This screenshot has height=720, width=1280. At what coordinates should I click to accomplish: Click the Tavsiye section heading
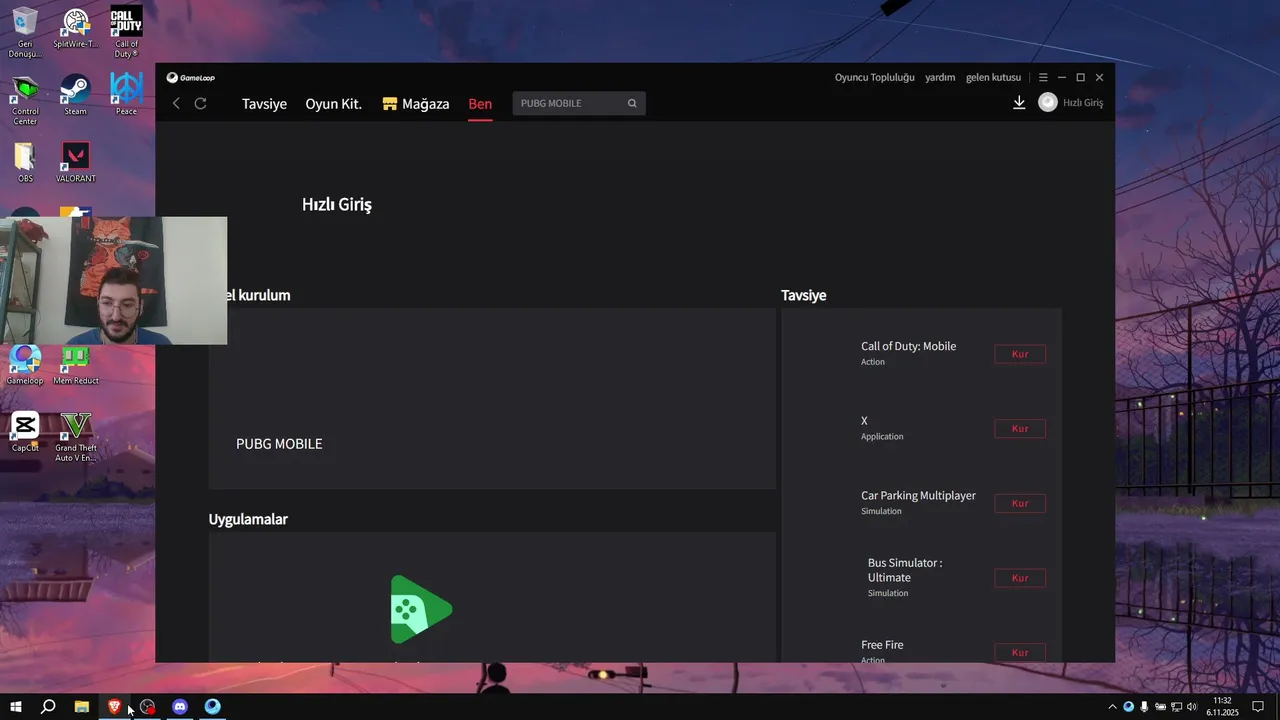[804, 295]
